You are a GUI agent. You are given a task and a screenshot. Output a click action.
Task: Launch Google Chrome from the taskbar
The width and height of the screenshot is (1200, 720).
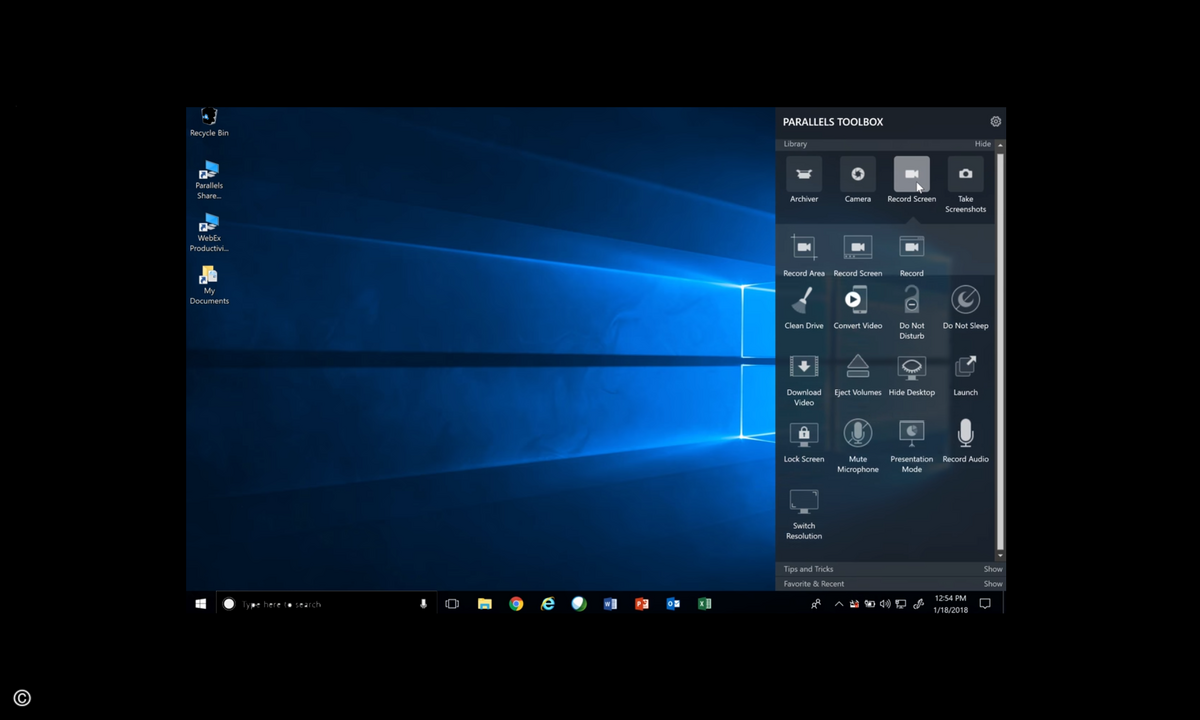click(516, 604)
